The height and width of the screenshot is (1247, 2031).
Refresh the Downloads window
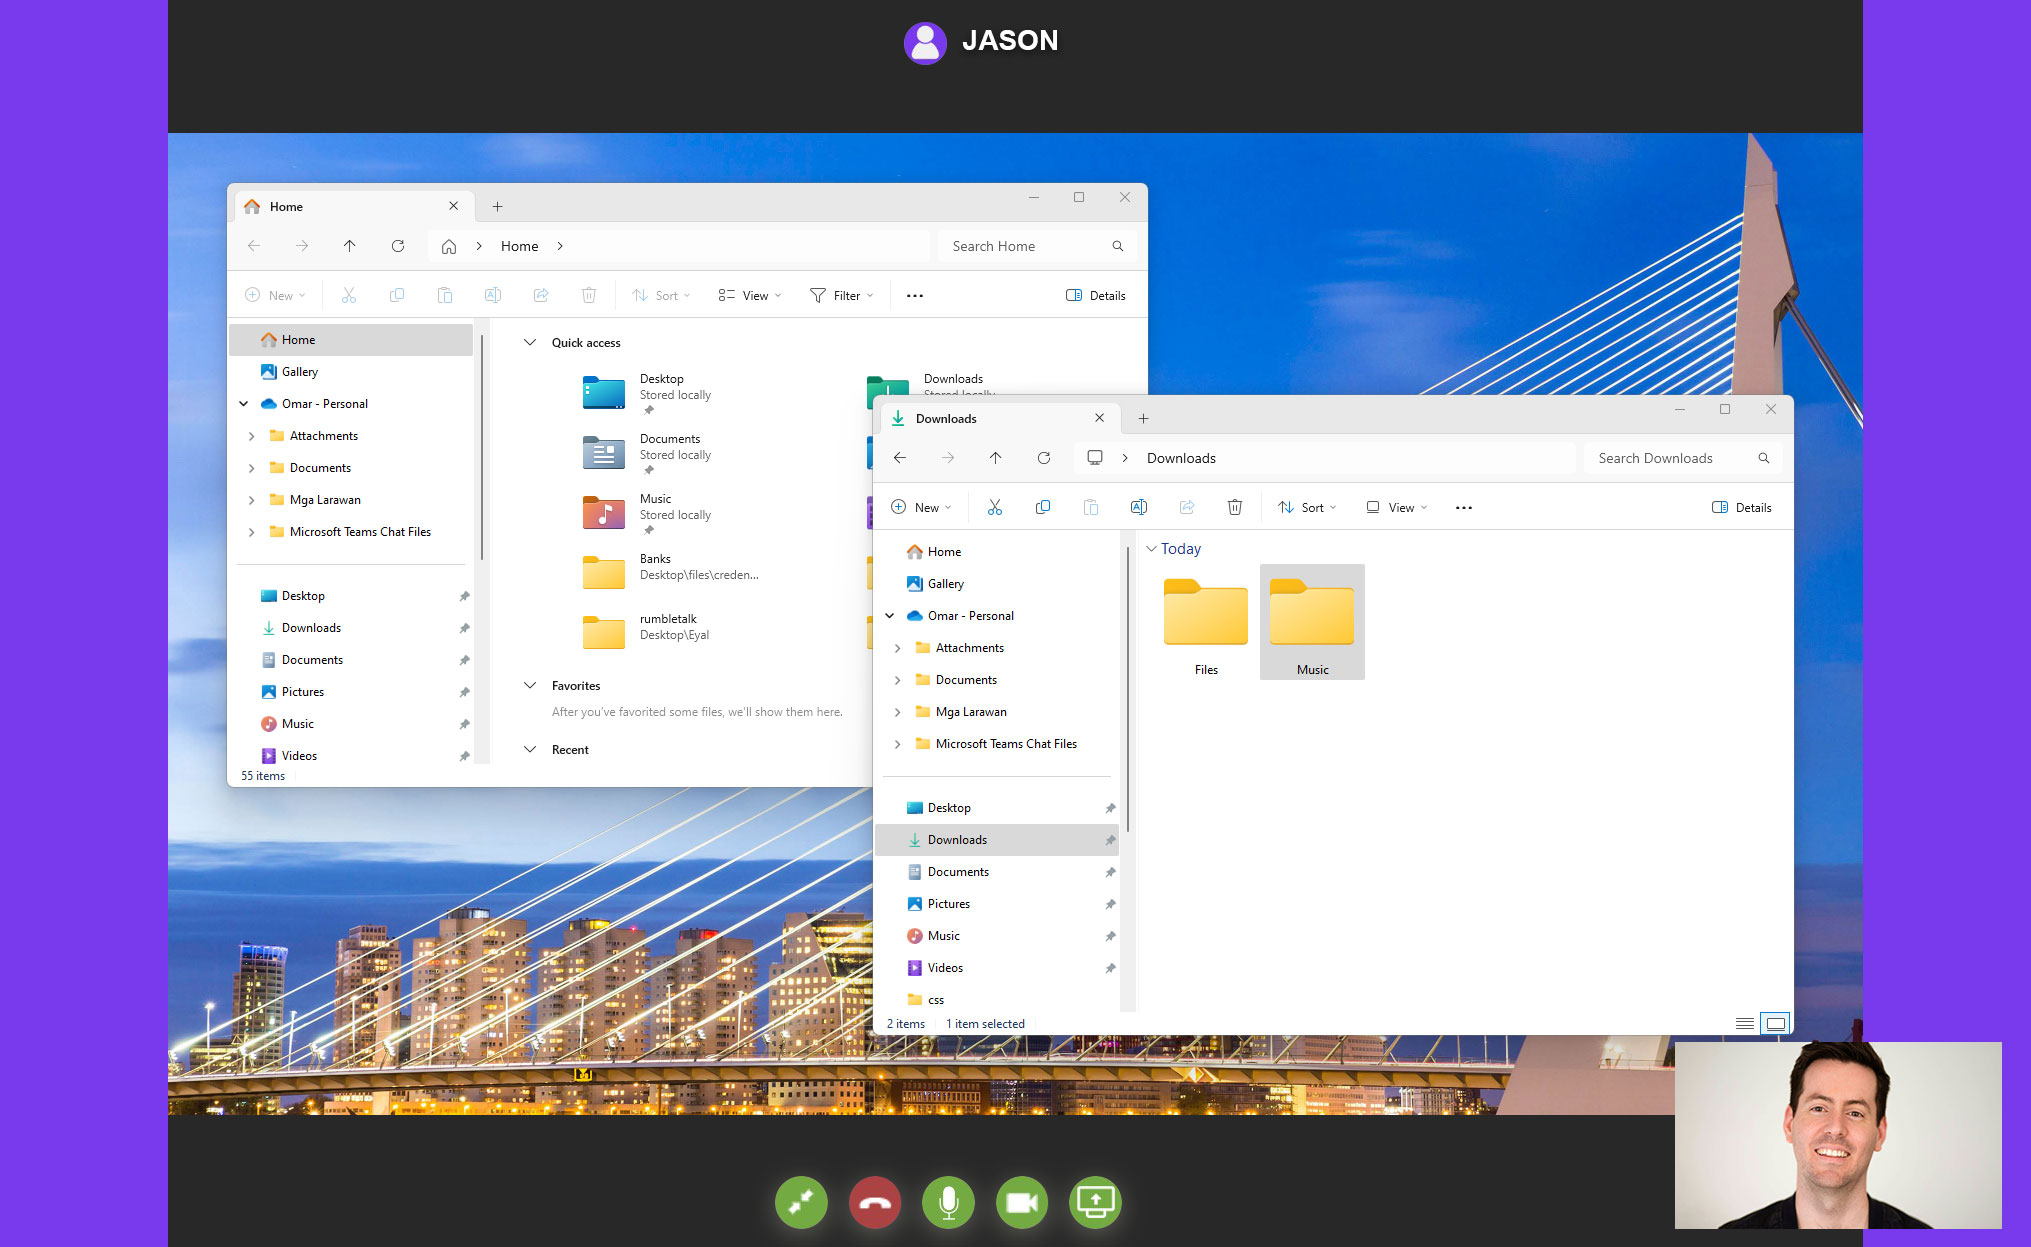pos(1043,458)
